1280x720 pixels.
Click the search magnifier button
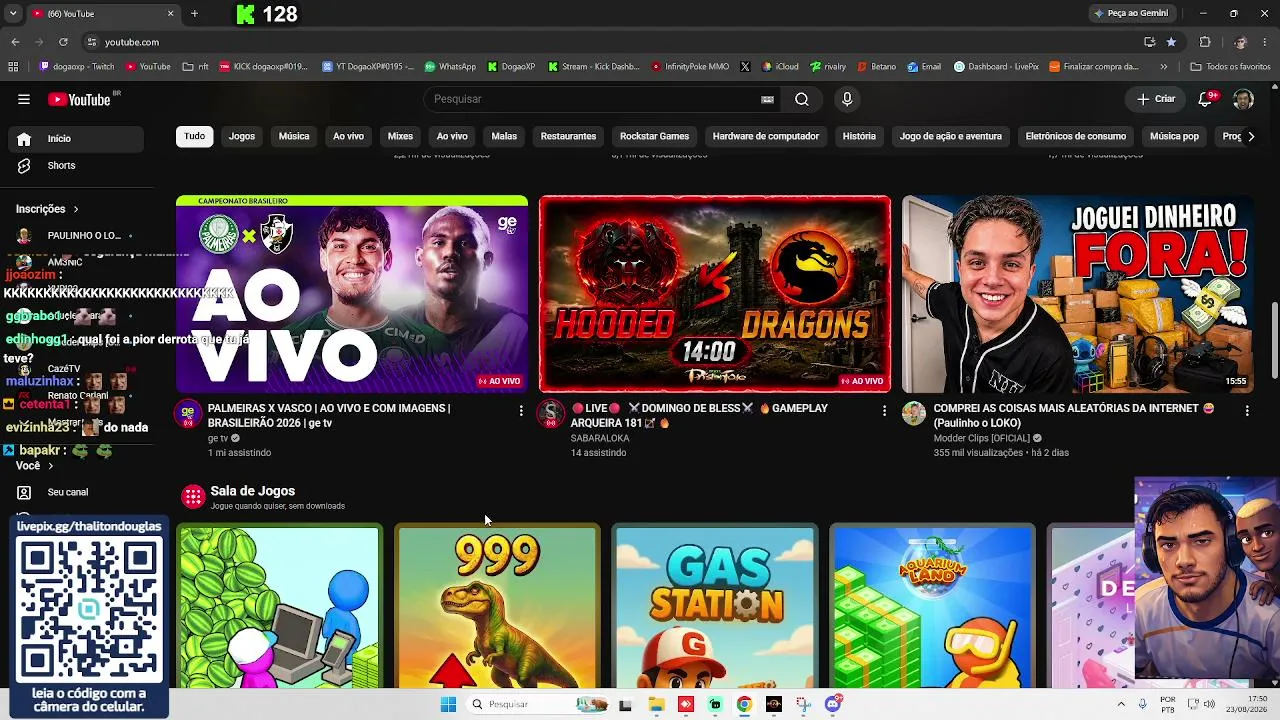pos(802,99)
